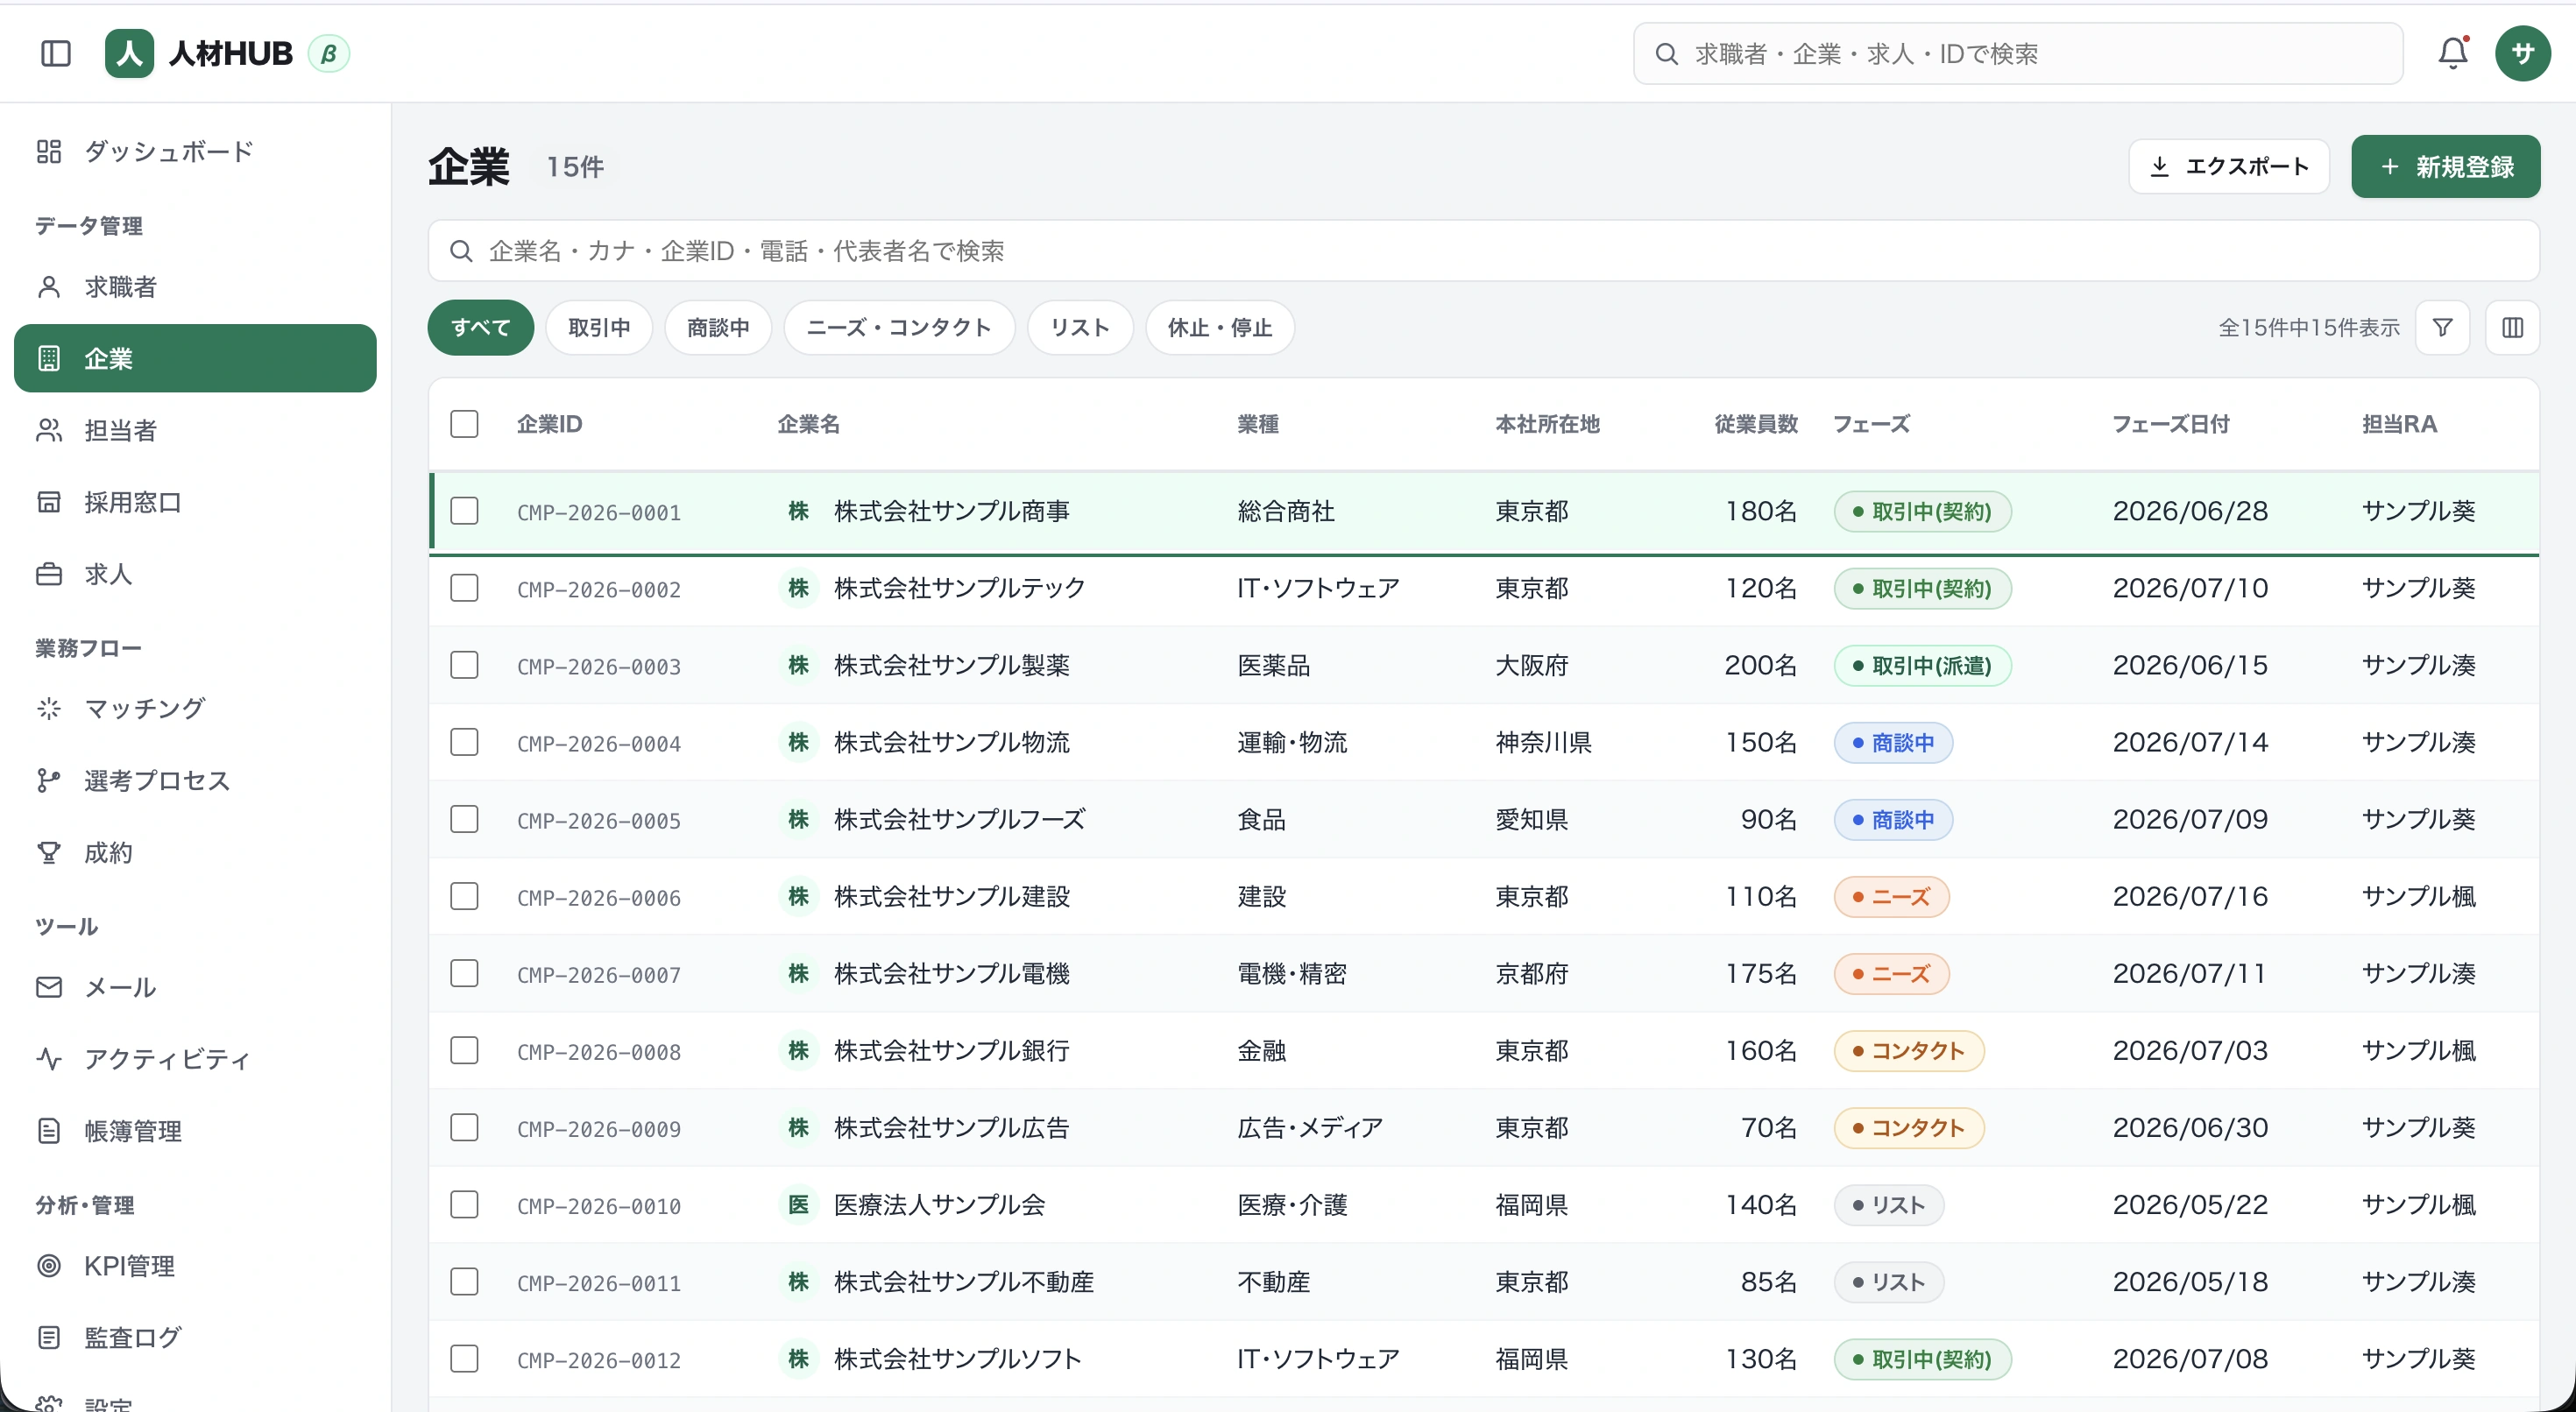Click the 人材HUB logo icon
2576x1412 pixels.
129,53
